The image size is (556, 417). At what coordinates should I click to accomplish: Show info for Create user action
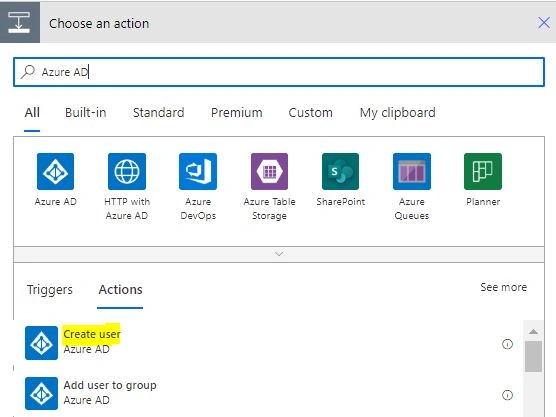coord(507,344)
